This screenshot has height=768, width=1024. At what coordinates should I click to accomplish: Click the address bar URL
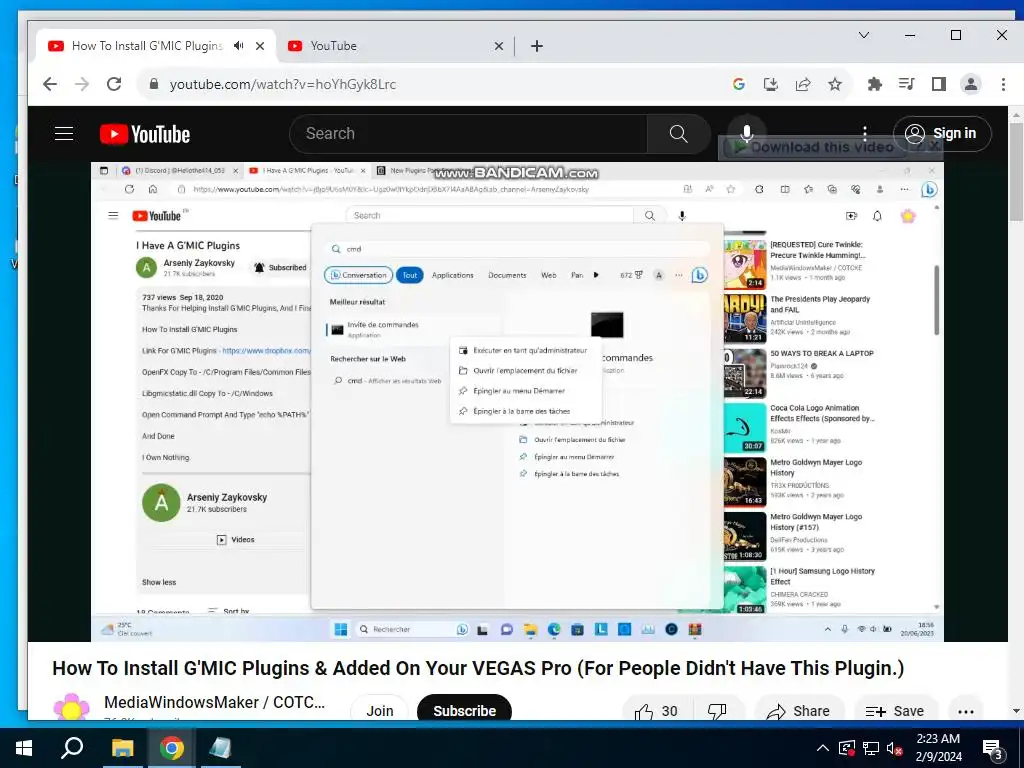click(283, 84)
